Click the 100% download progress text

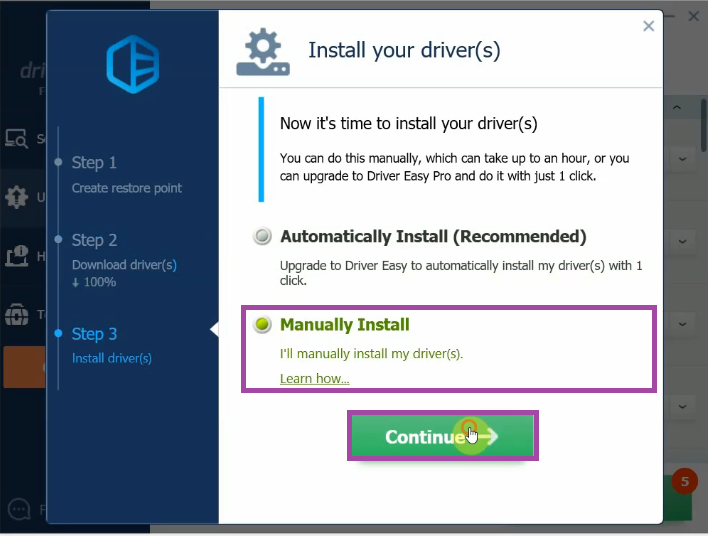94,282
